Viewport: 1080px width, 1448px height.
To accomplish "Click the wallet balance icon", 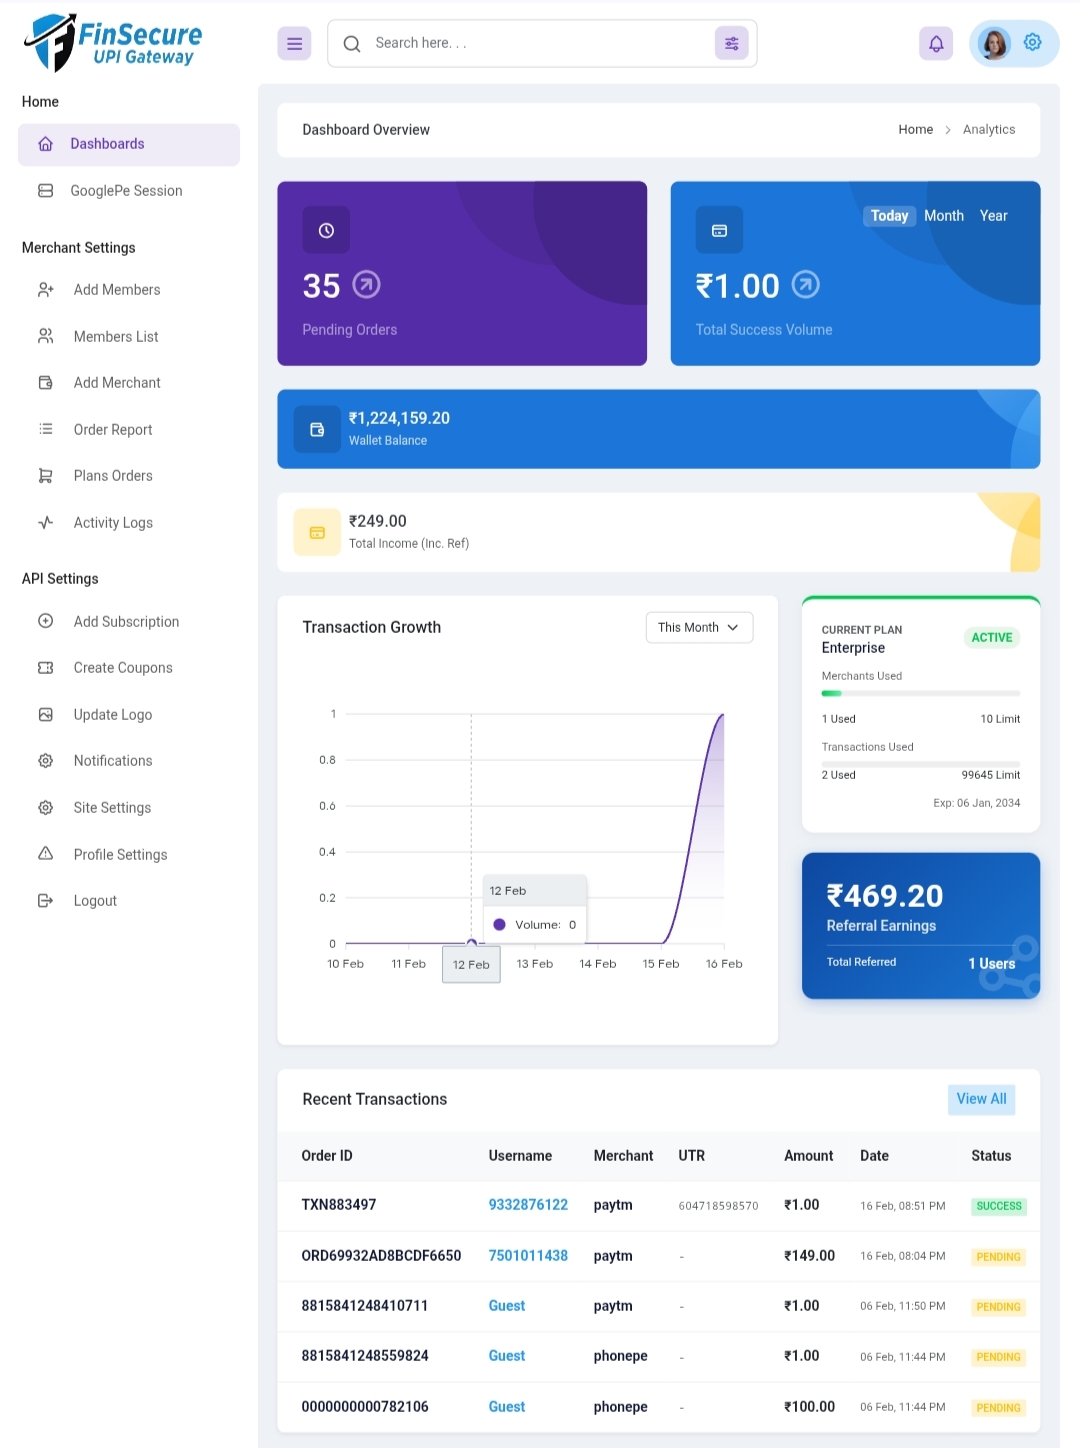I will coord(317,430).
